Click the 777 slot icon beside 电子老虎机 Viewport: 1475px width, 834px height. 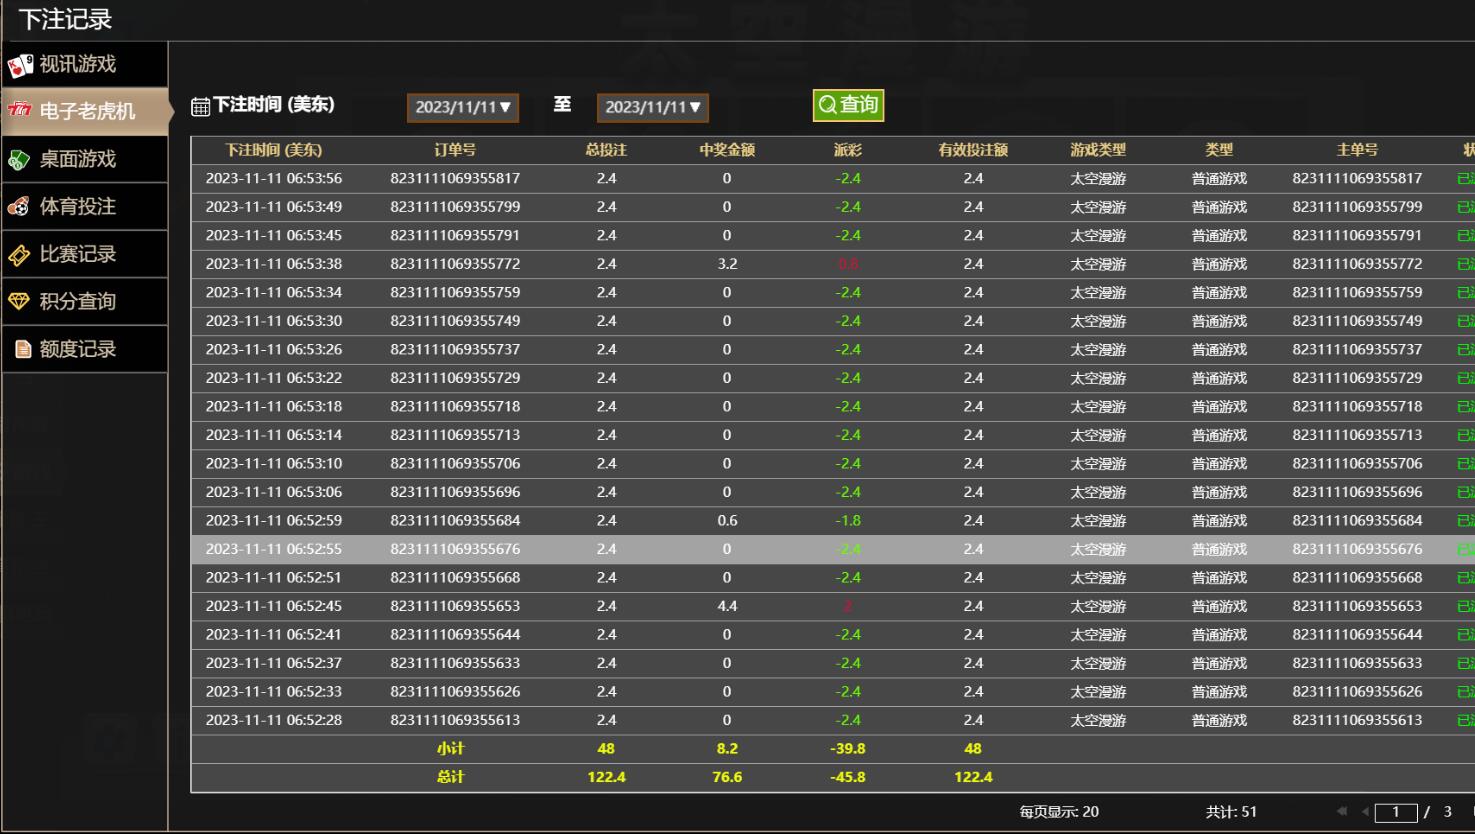point(19,110)
